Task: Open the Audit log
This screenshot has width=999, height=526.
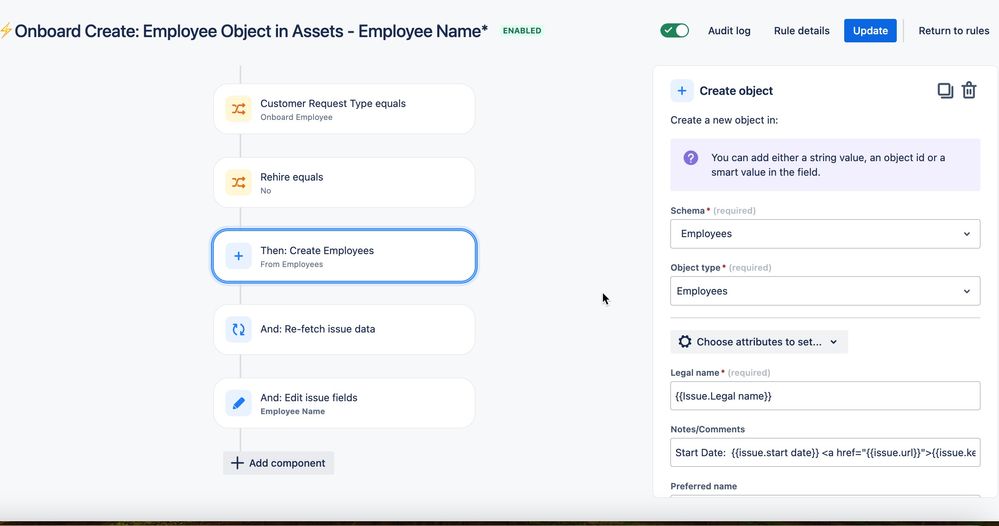Action: tap(729, 31)
